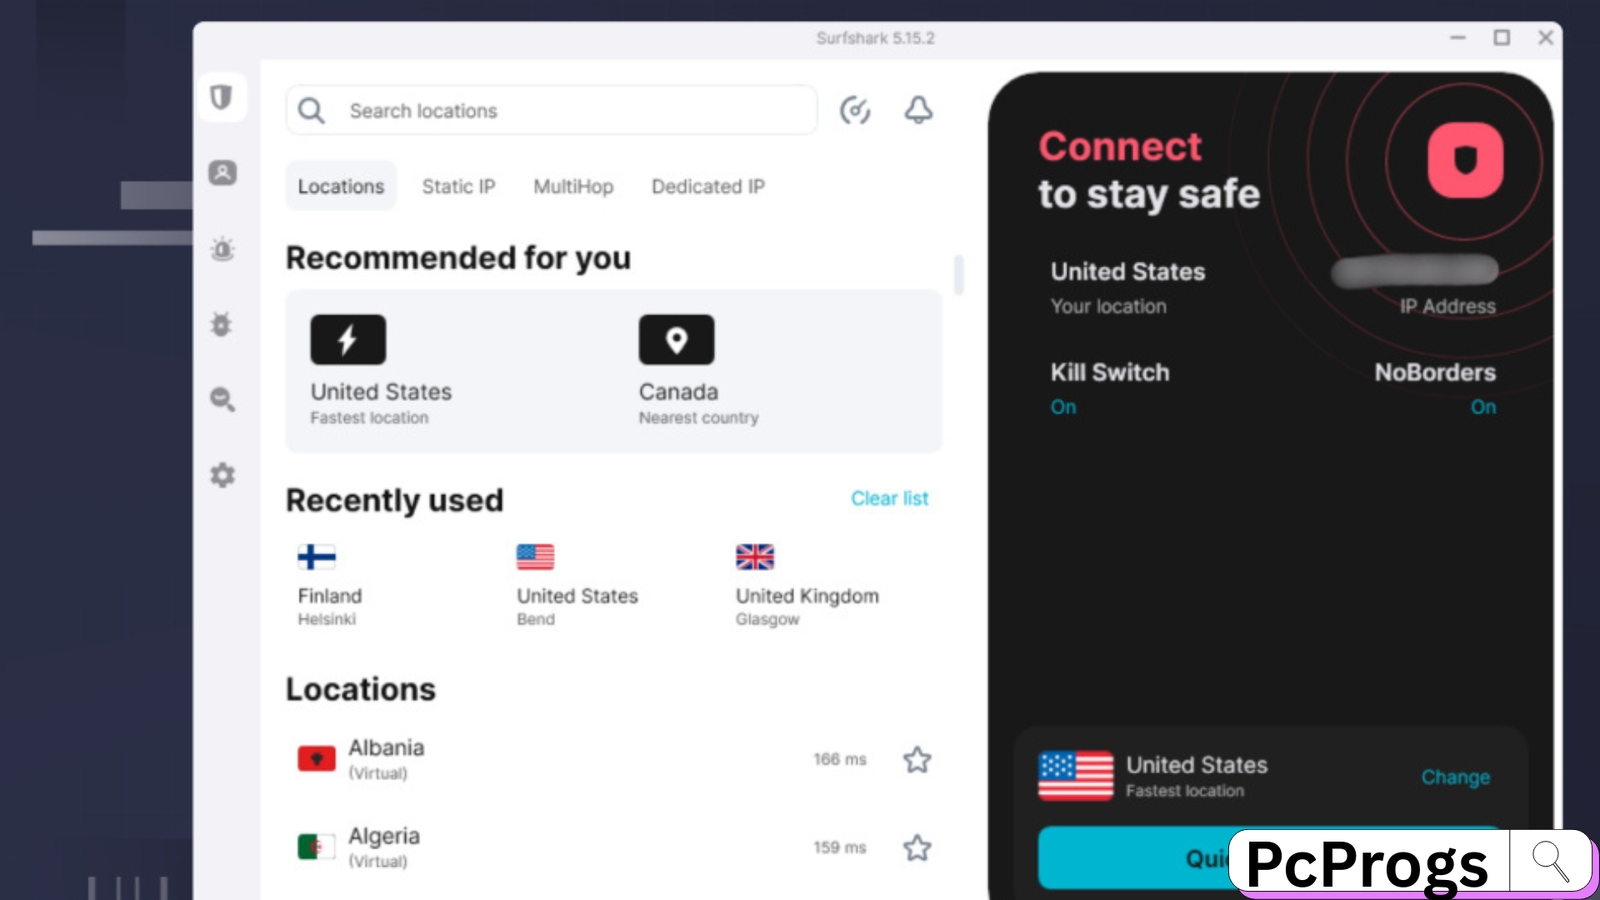
Task: Open the VPN shield sidebar icon
Action: [222, 97]
